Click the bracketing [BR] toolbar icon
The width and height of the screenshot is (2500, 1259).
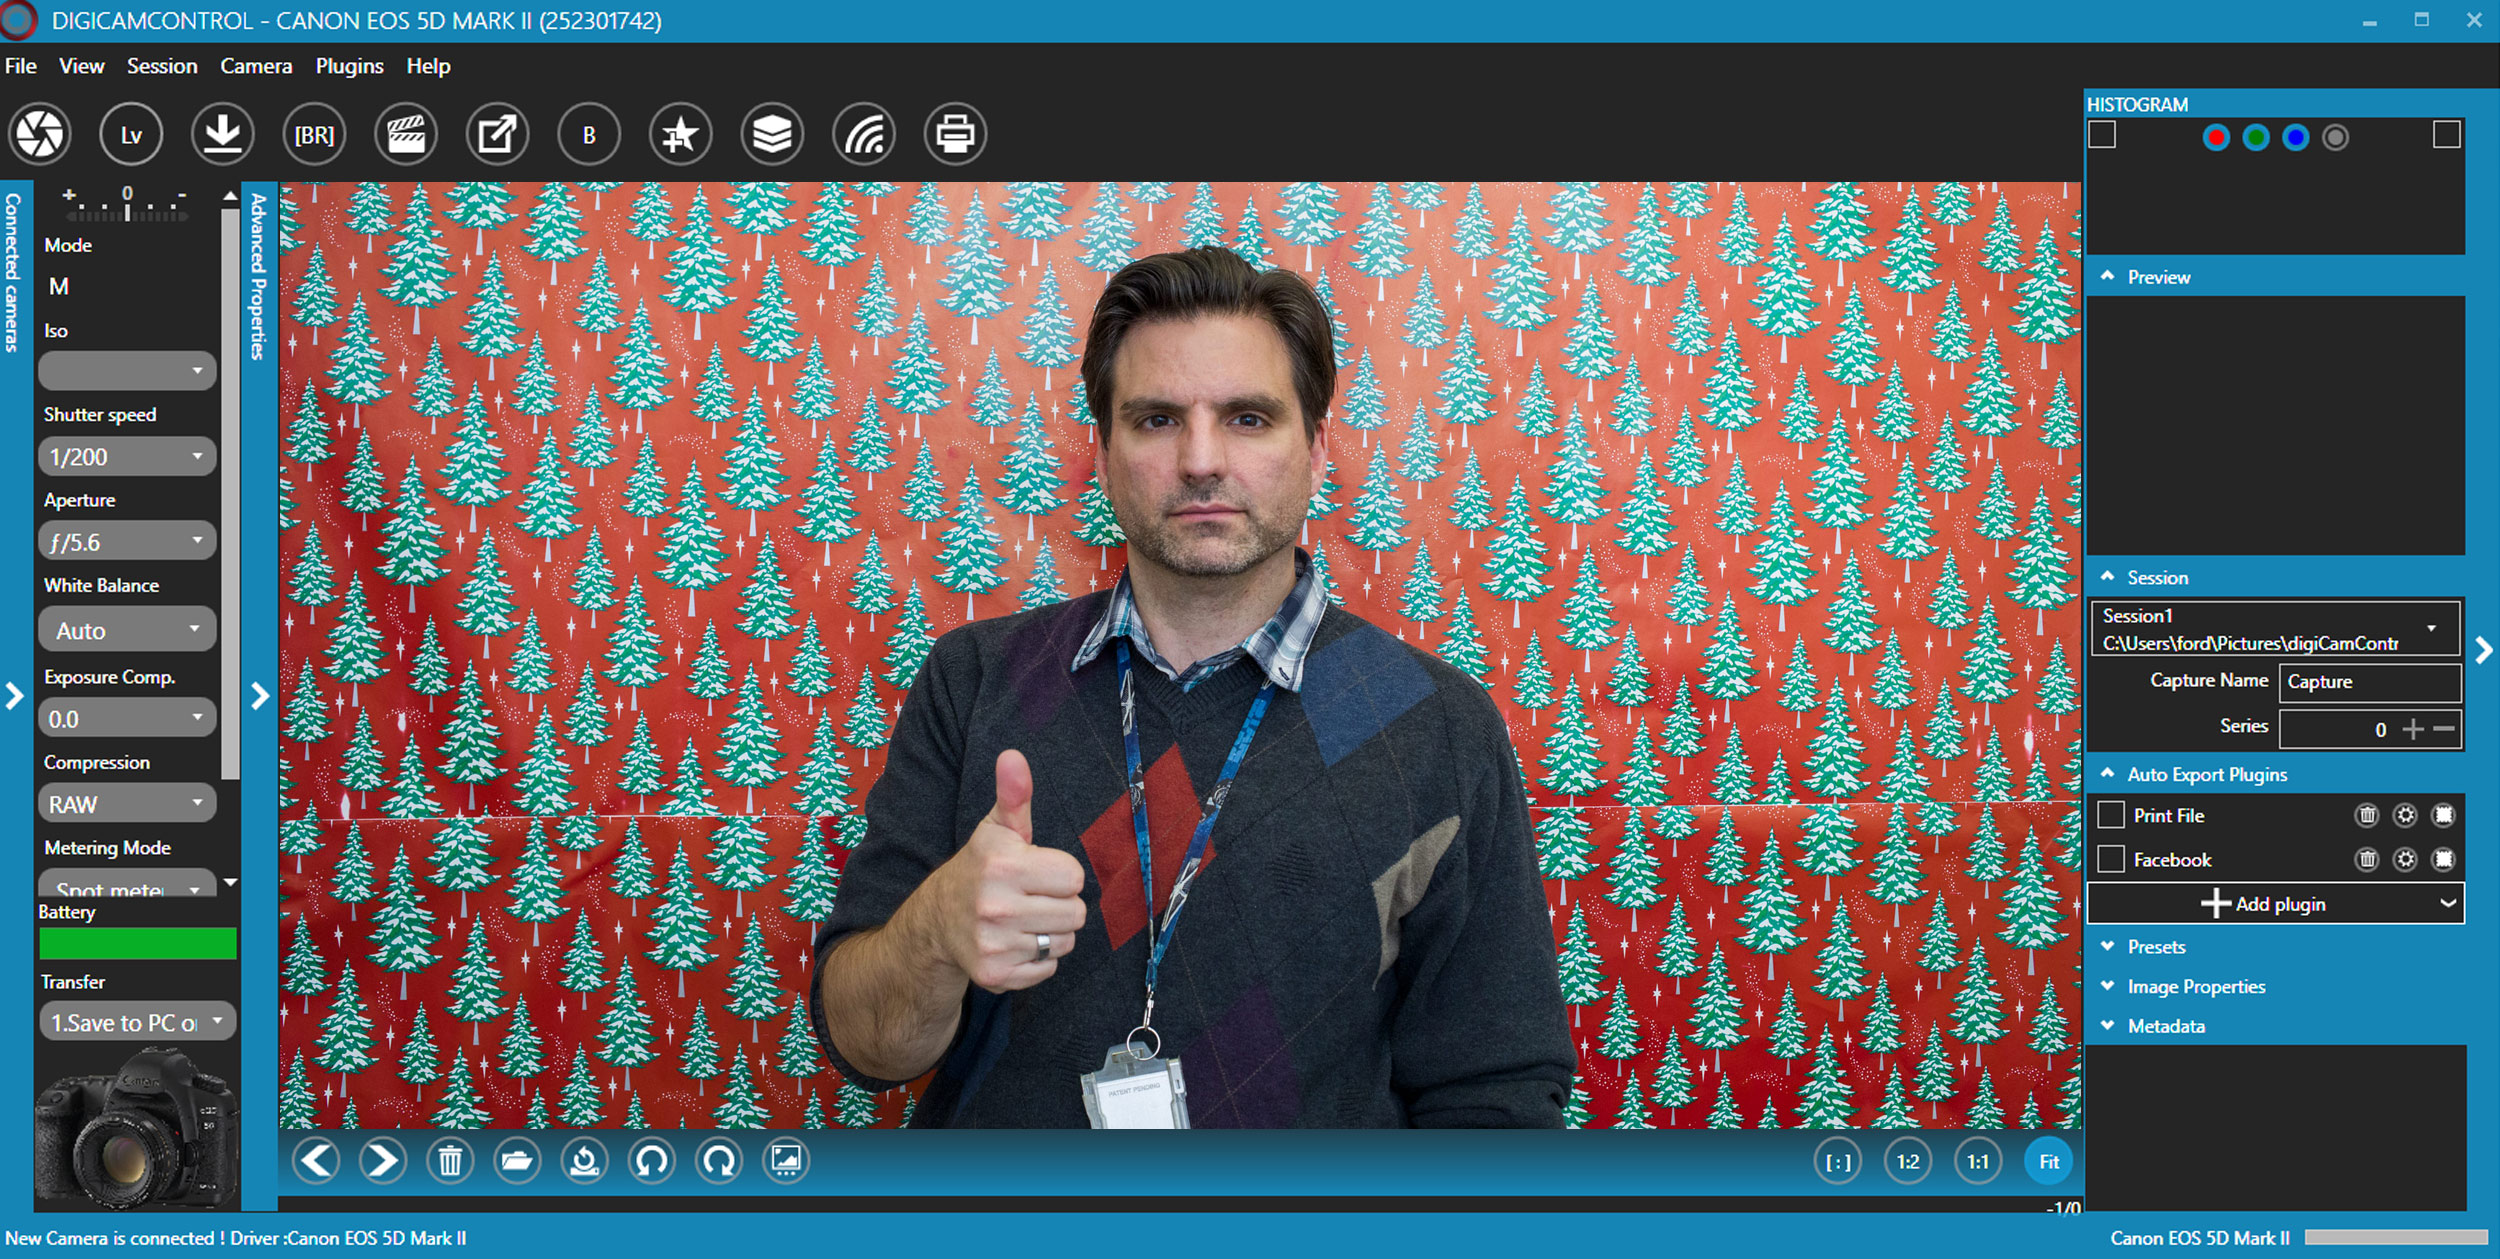coord(314,134)
